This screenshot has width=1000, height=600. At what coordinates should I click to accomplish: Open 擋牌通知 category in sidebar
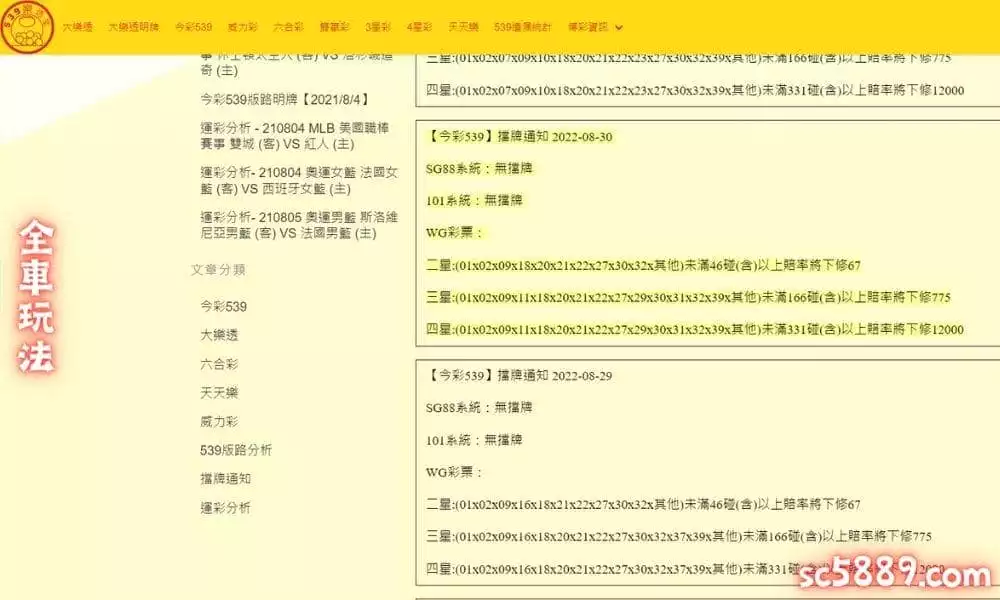coord(225,479)
